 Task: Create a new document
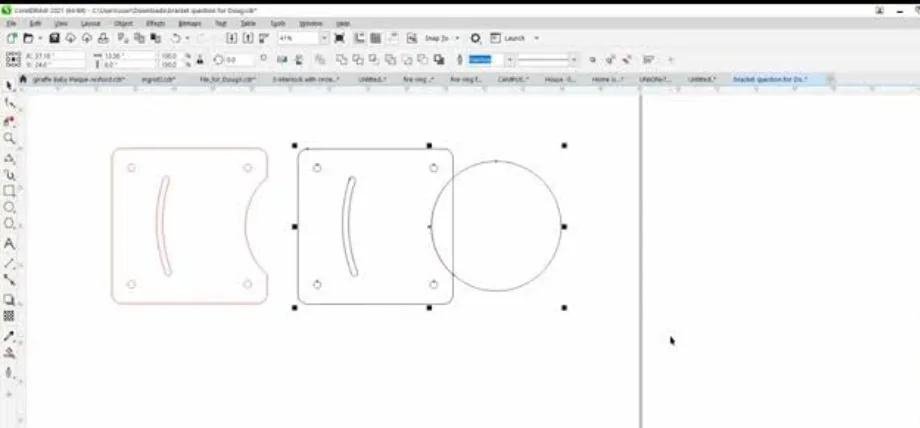point(11,38)
